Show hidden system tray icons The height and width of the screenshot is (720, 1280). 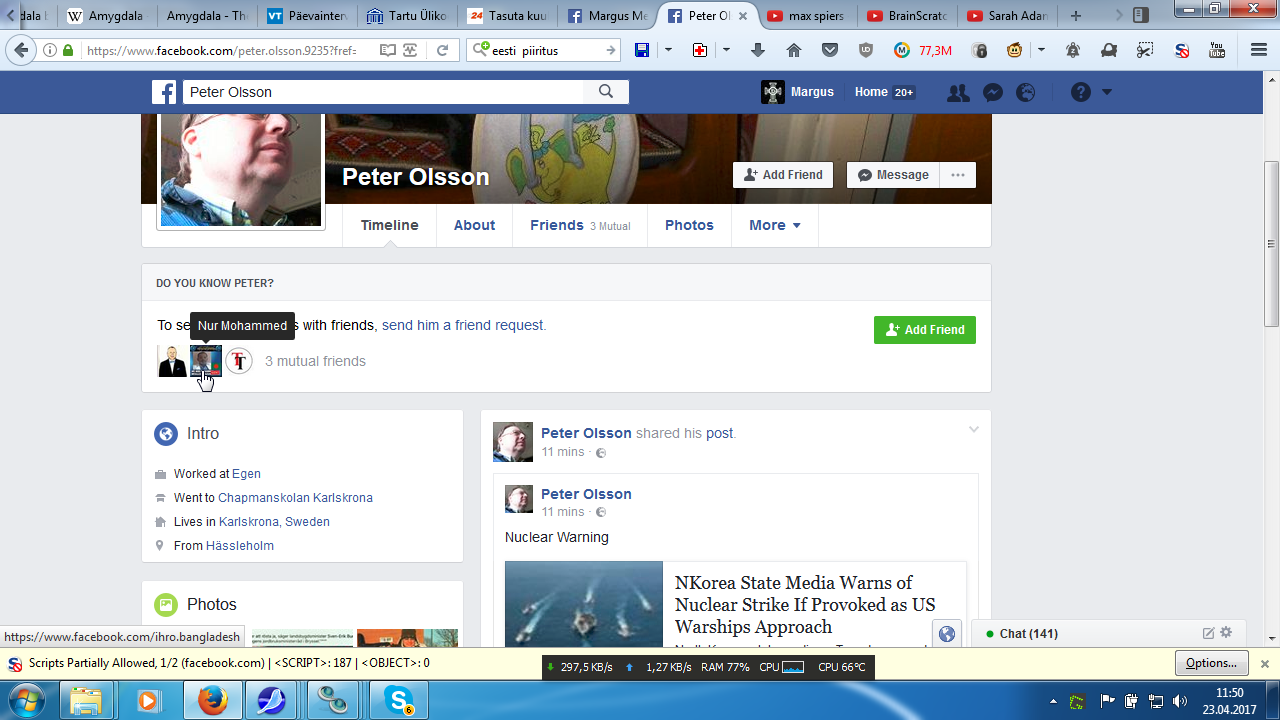click(1053, 701)
